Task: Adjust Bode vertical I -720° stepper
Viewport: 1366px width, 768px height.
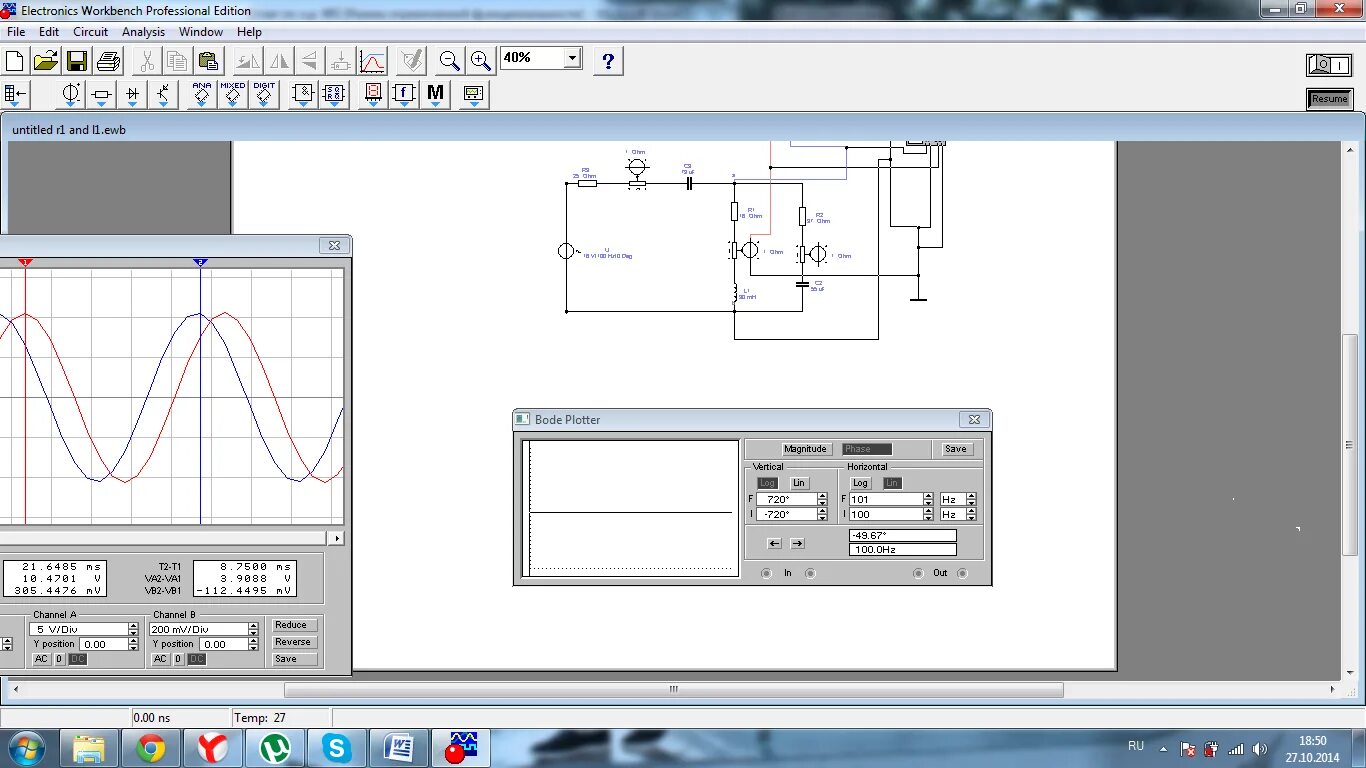Action: coord(822,514)
